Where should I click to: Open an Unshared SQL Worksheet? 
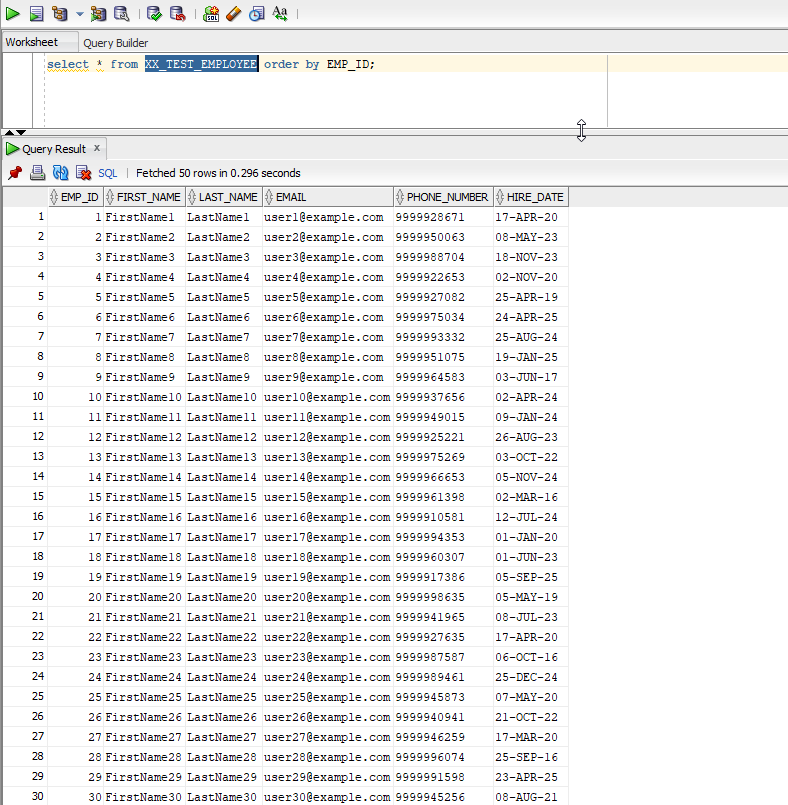(x=211, y=14)
